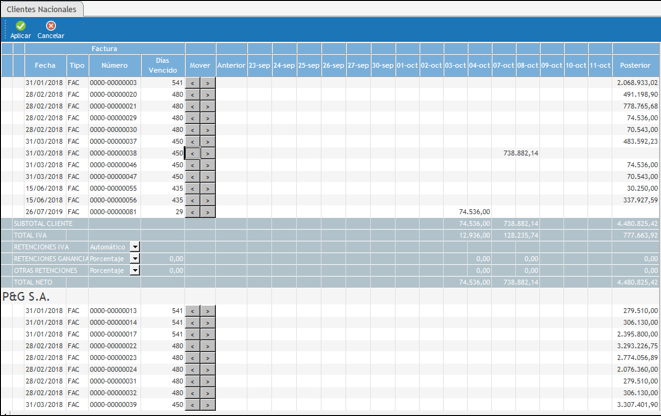
Task: Open Otras Retenciones Porcentaje dropdown
Action: (135, 270)
